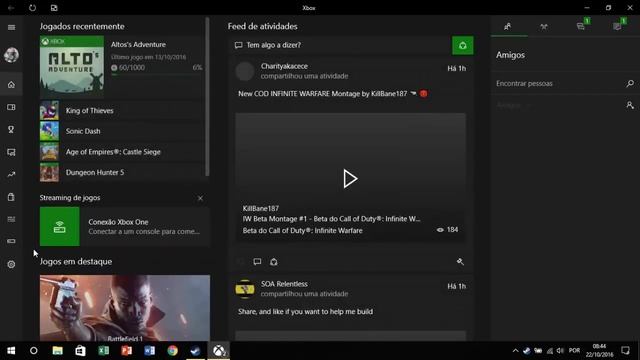Open Steam from the taskbar
This screenshot has height=360, width=640.
(196, 351)
